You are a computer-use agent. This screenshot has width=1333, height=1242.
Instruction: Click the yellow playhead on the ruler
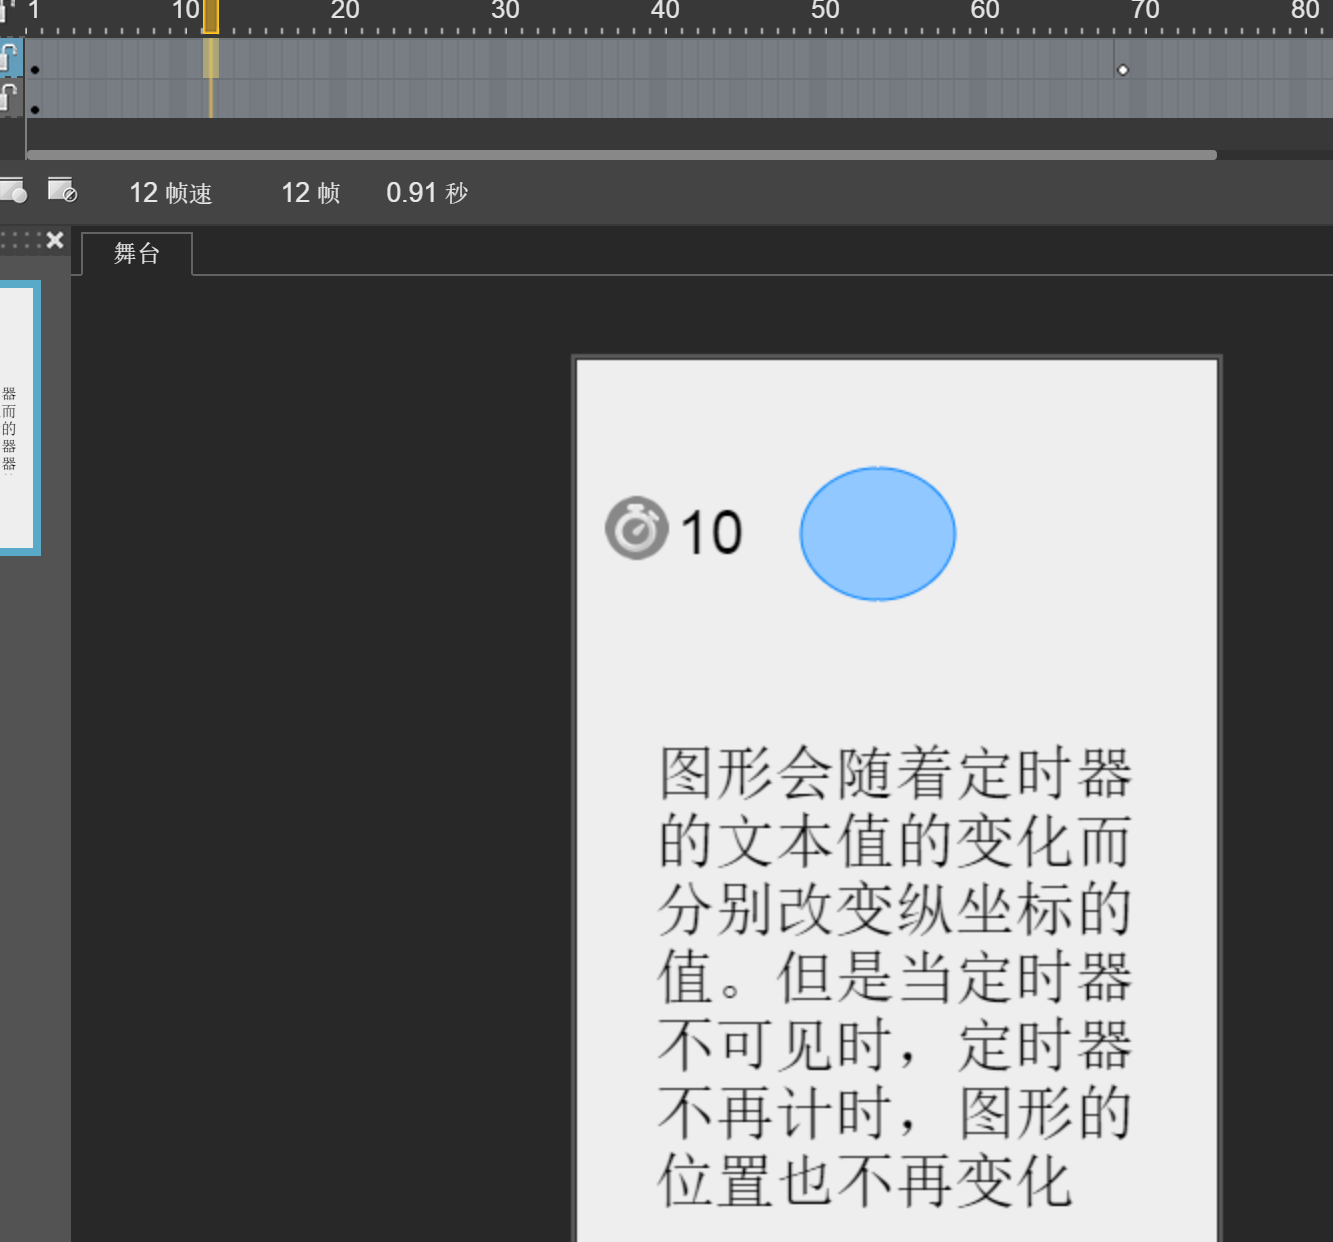pos(211,16)
